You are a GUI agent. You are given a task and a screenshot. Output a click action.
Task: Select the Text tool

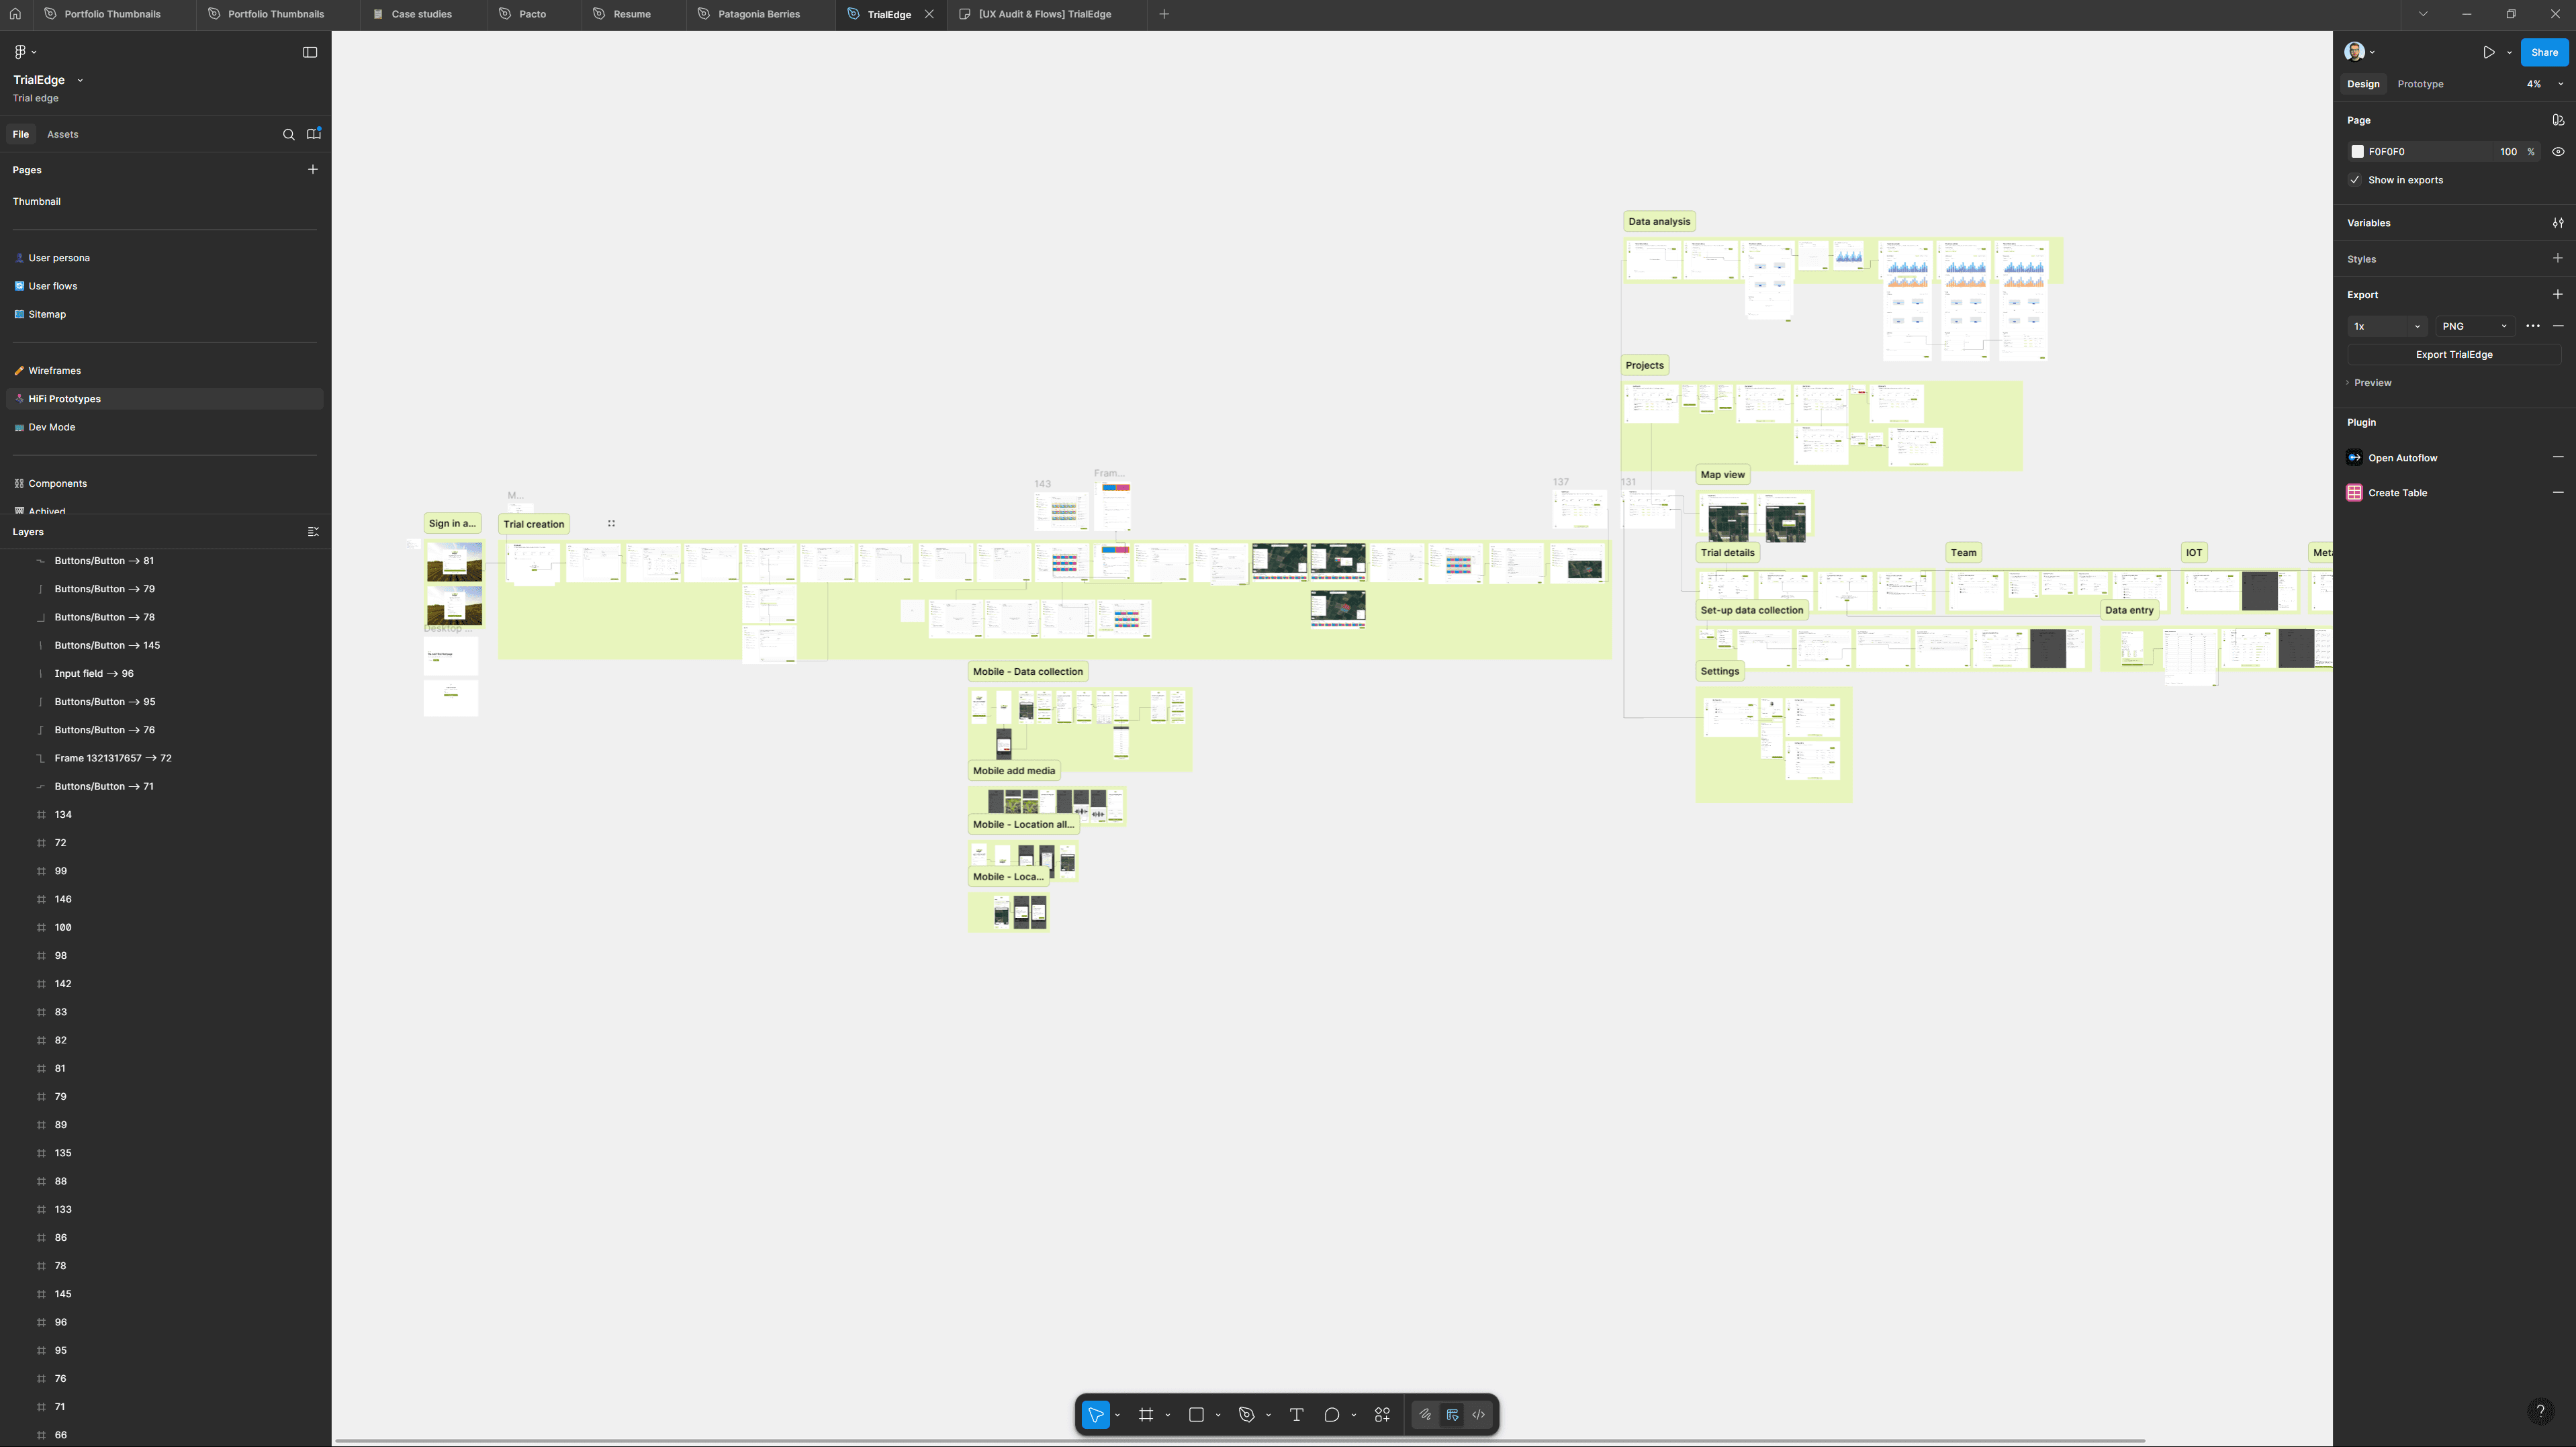pos(1296,1415)
